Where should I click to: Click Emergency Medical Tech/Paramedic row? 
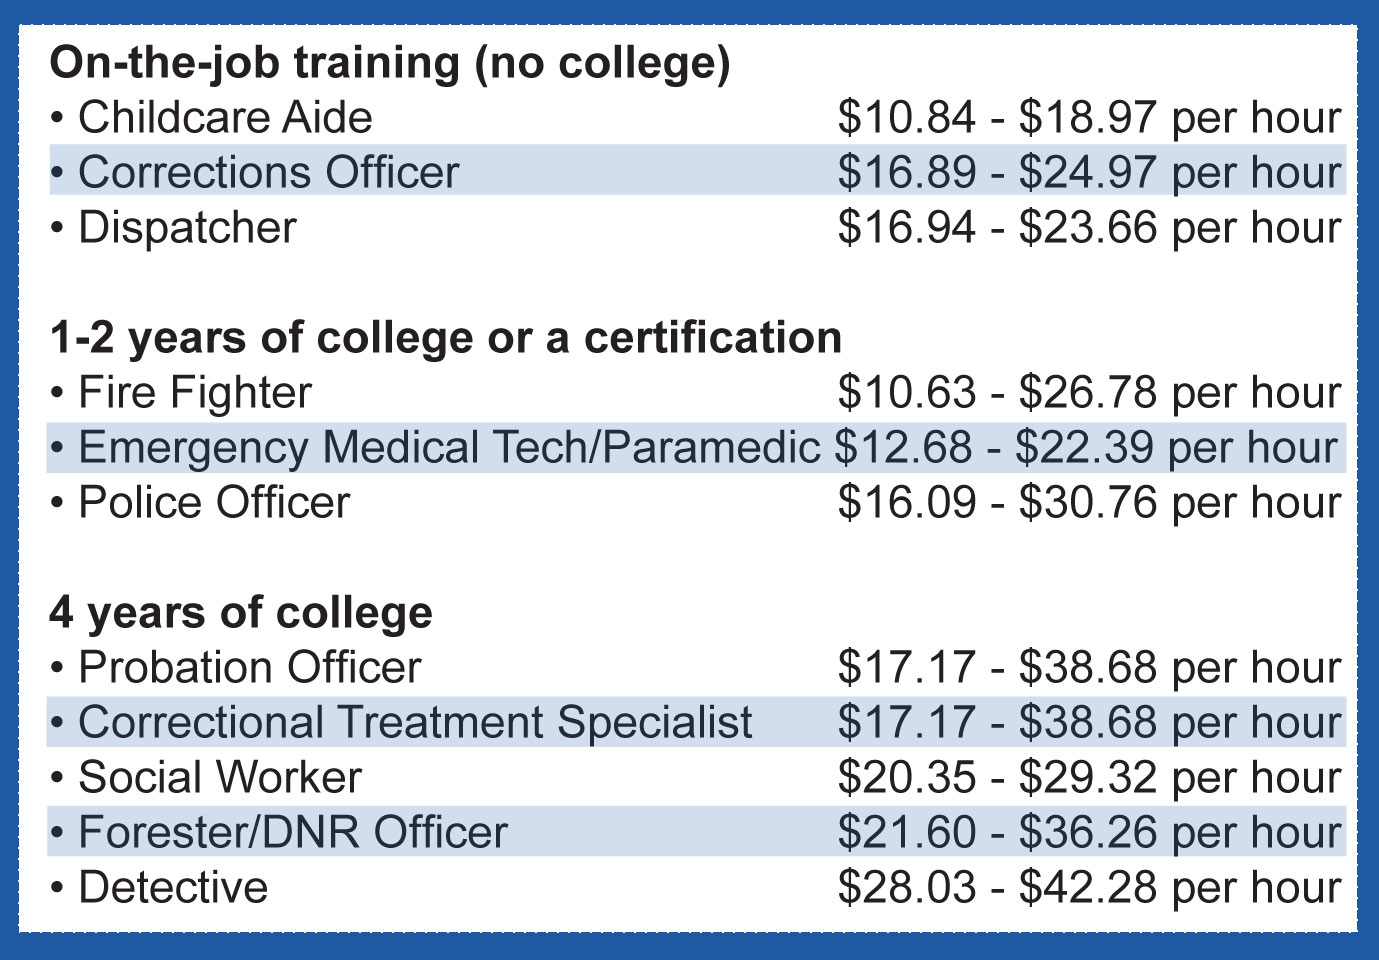(696, 447)
